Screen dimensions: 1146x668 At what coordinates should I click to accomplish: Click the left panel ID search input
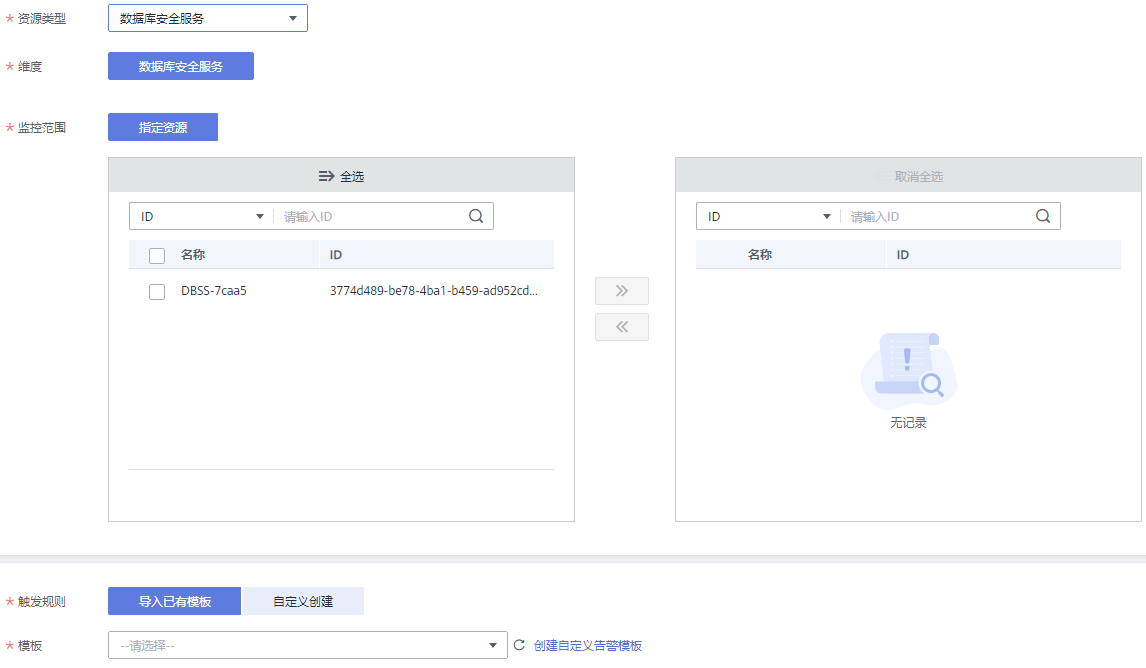click(x=370, y=216)
